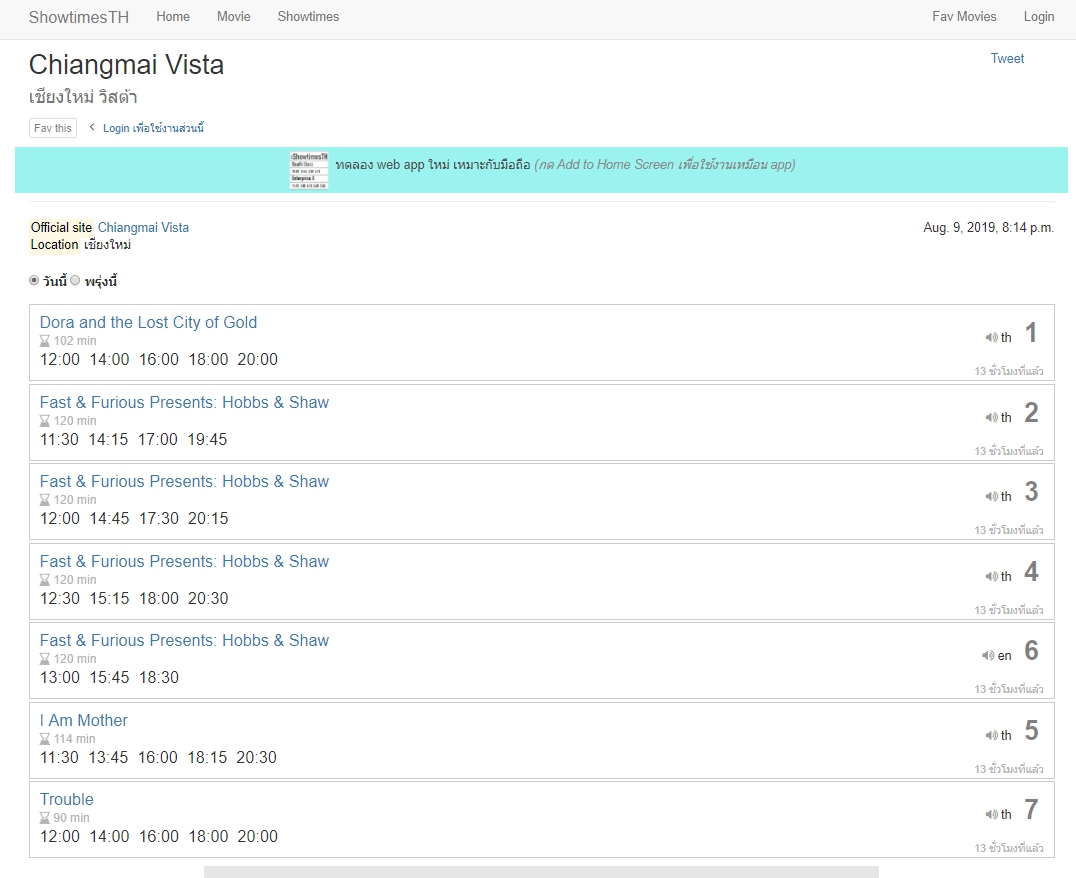The width and height of the screenshot is (1076, 878).
Task: Click Dora's 12:00 showtime
Action: tap(60, 359)
